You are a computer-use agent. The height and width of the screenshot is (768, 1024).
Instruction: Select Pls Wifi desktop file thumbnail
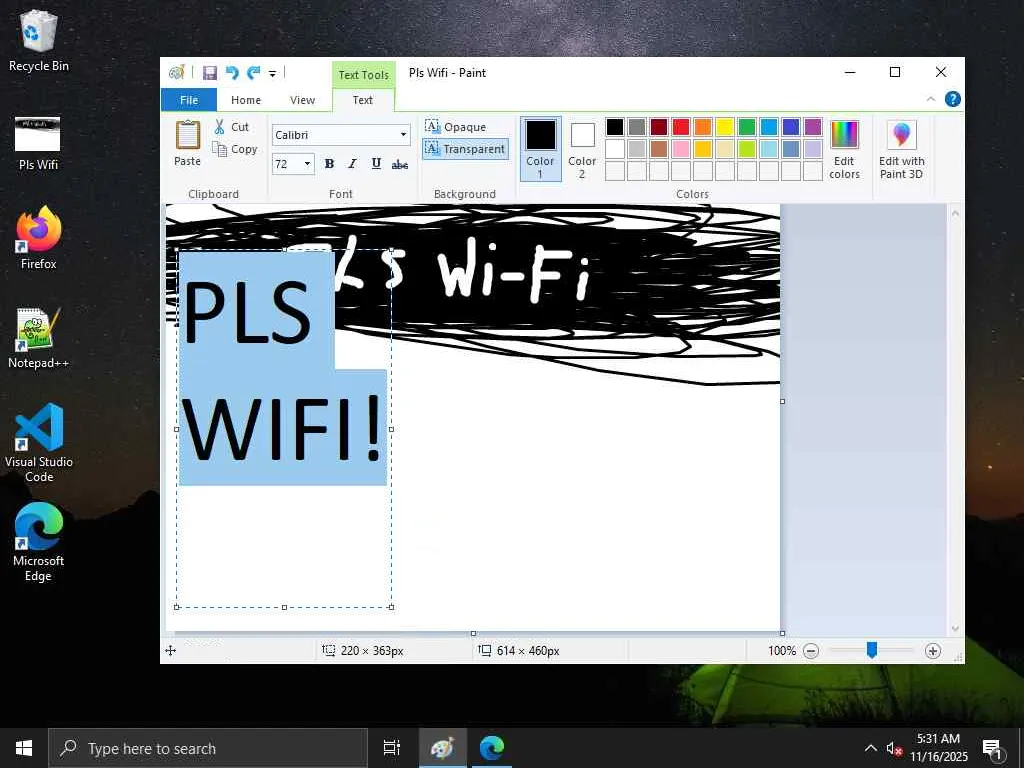38,144
